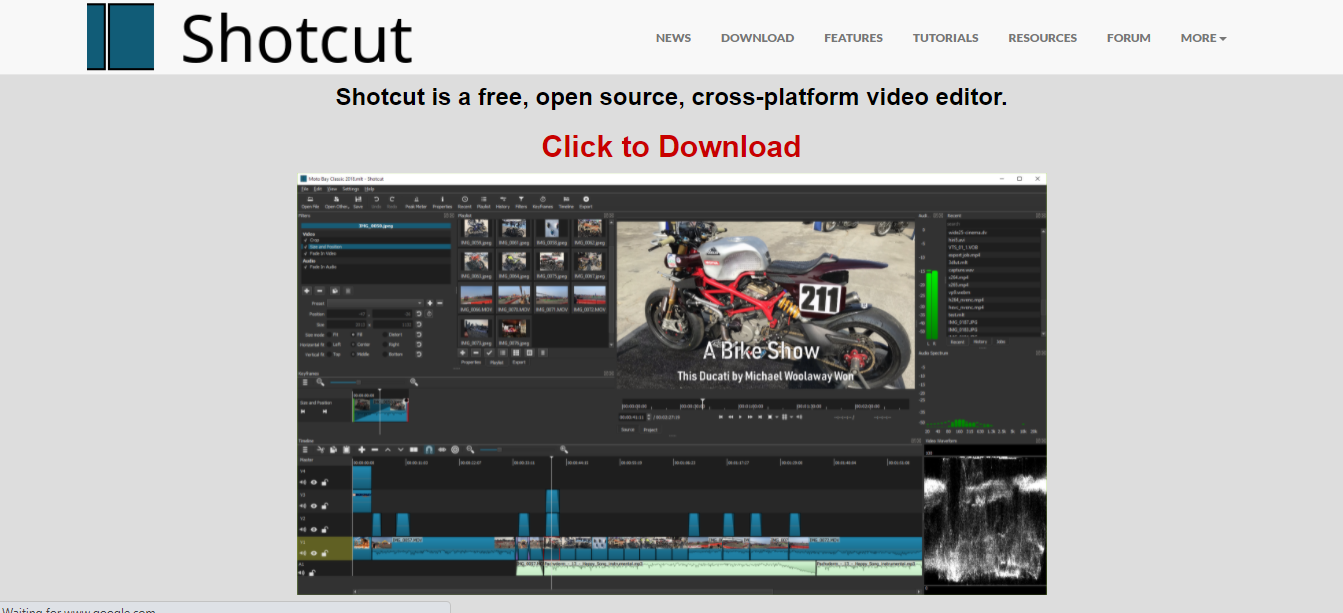Open the RESOURCES navigation link
Viewport: 1343px width, 613px height.
coord(1042,38)
